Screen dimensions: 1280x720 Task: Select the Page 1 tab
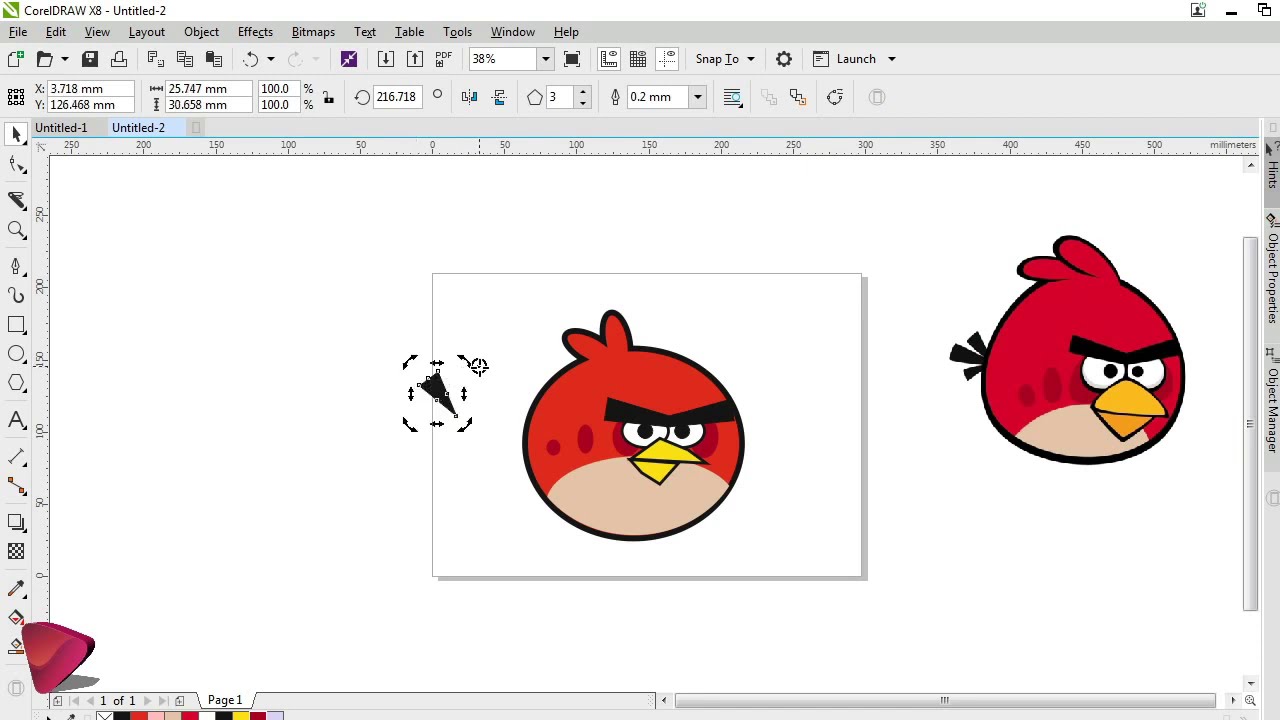click(225, 700)
